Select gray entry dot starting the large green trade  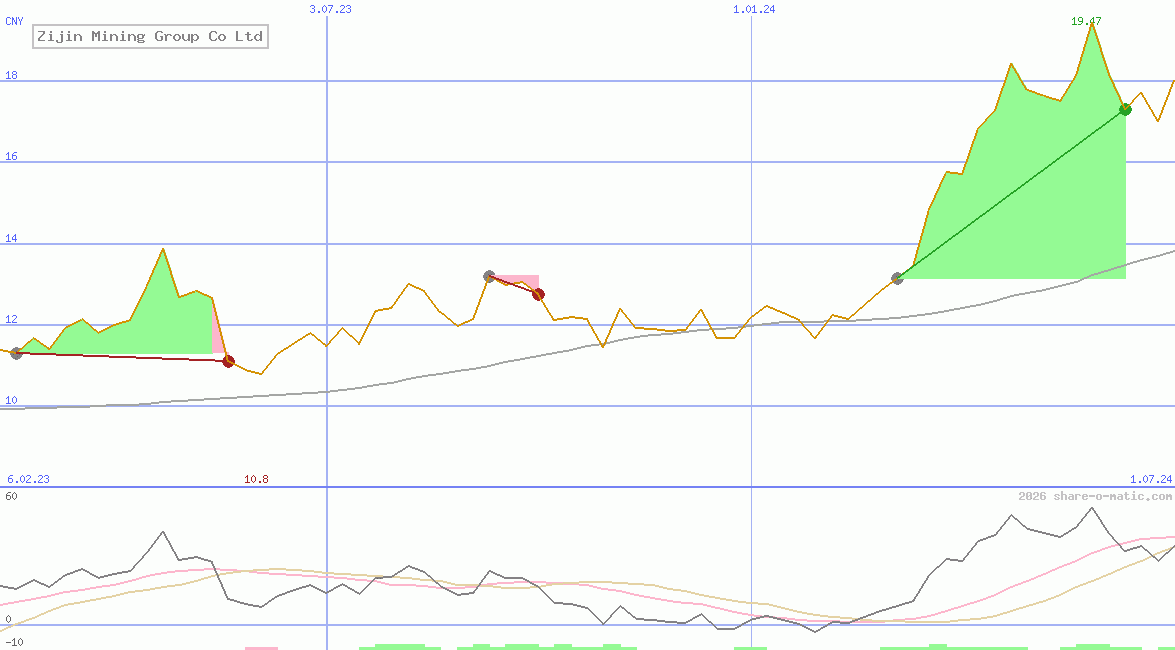click(897, 278)
